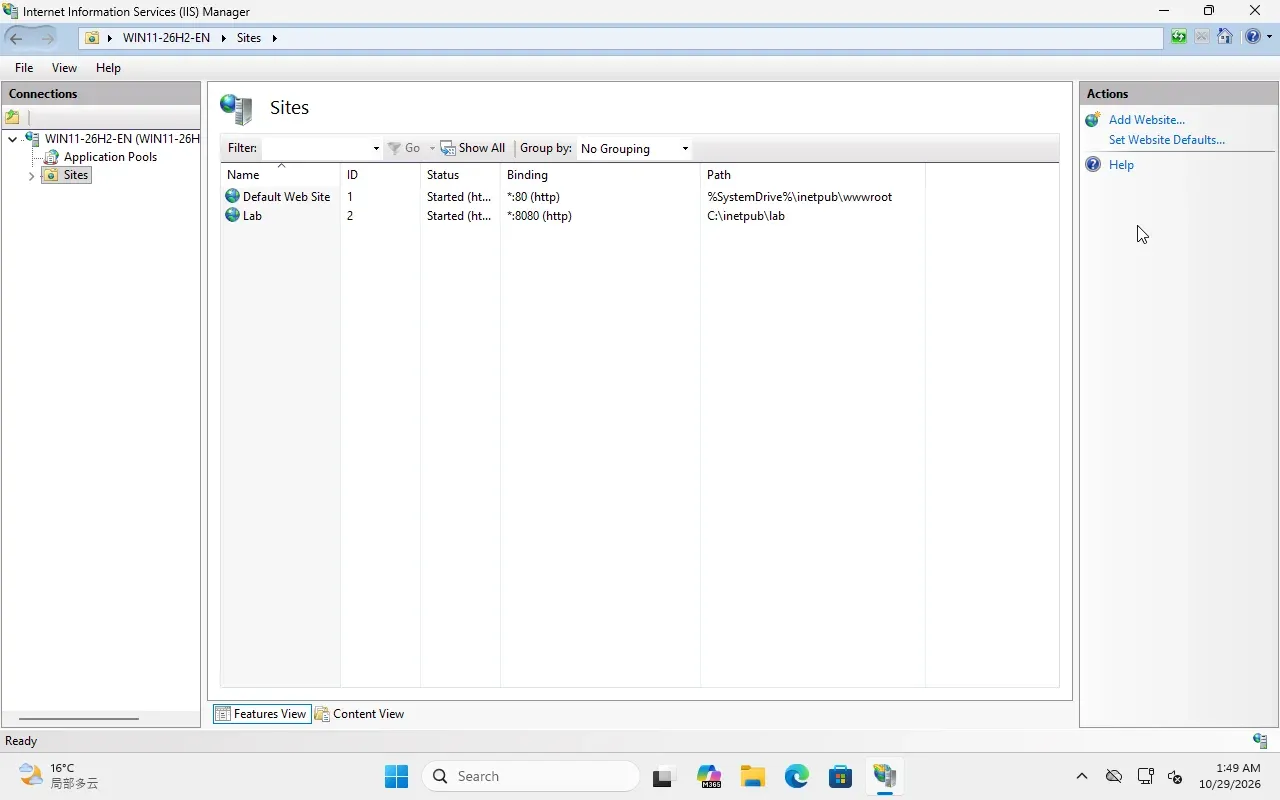1280x800 pixels.
Task: Click the WIN11-26H2-EN breadcrumb in address bar
Action: 166,38
